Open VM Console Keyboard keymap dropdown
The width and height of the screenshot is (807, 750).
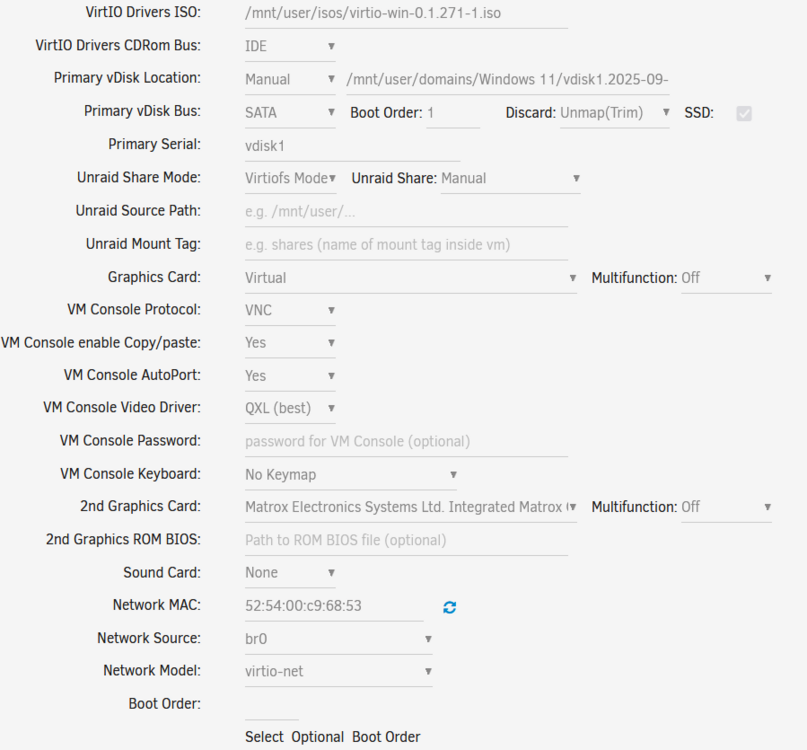point(351,475)
